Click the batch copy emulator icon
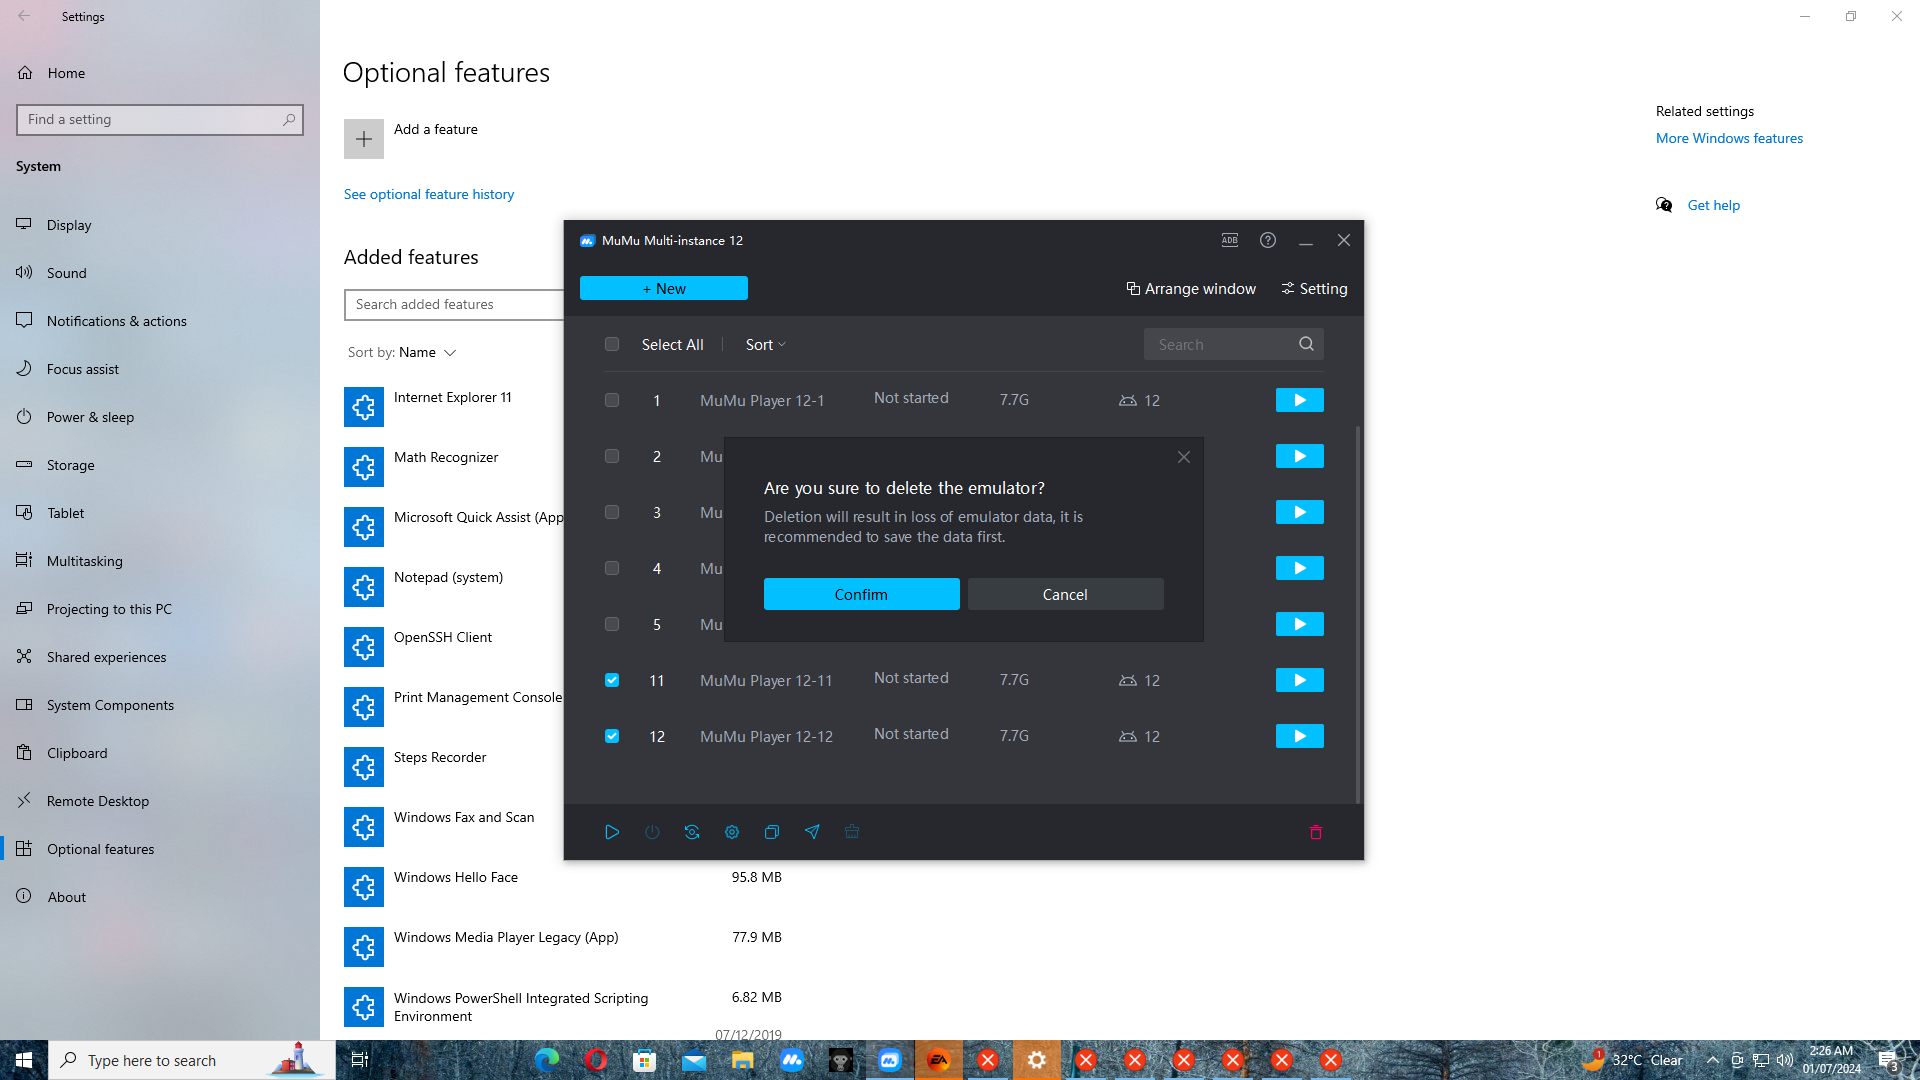 point(772,832)
